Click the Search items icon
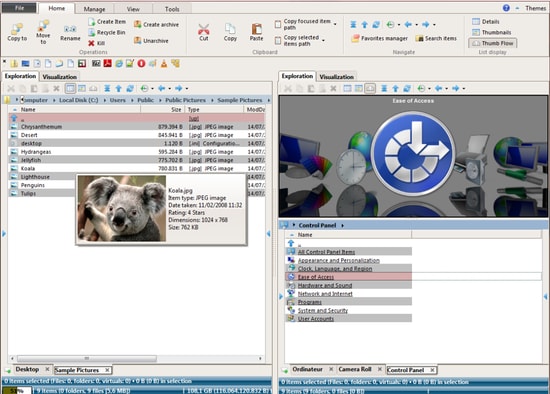The width and height of the screenshot is (550, 394). coord(419,38)
